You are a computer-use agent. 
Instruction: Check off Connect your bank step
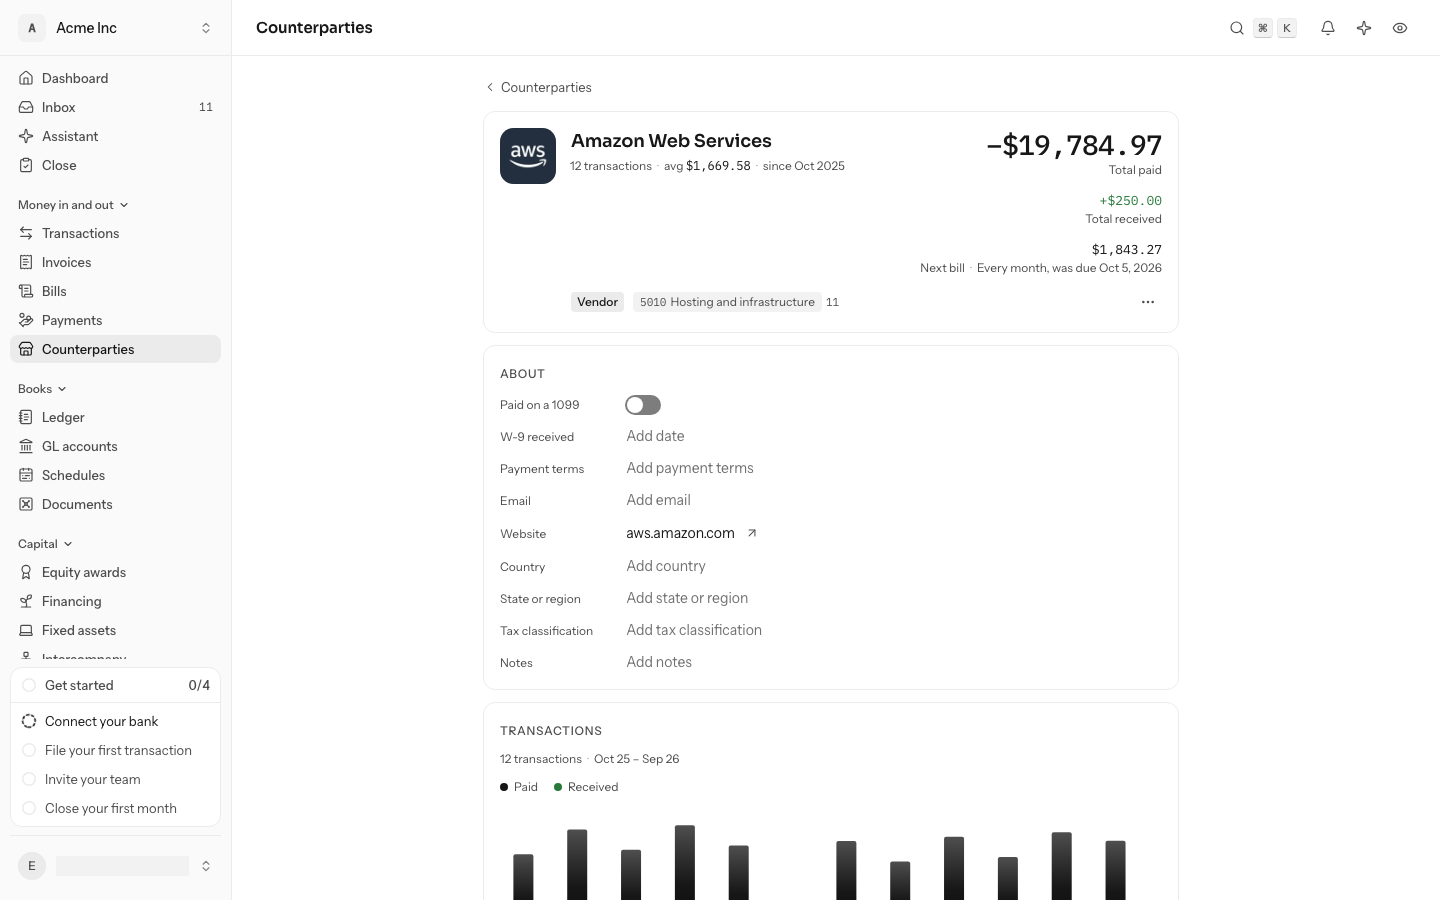click(x=29, y=721)
